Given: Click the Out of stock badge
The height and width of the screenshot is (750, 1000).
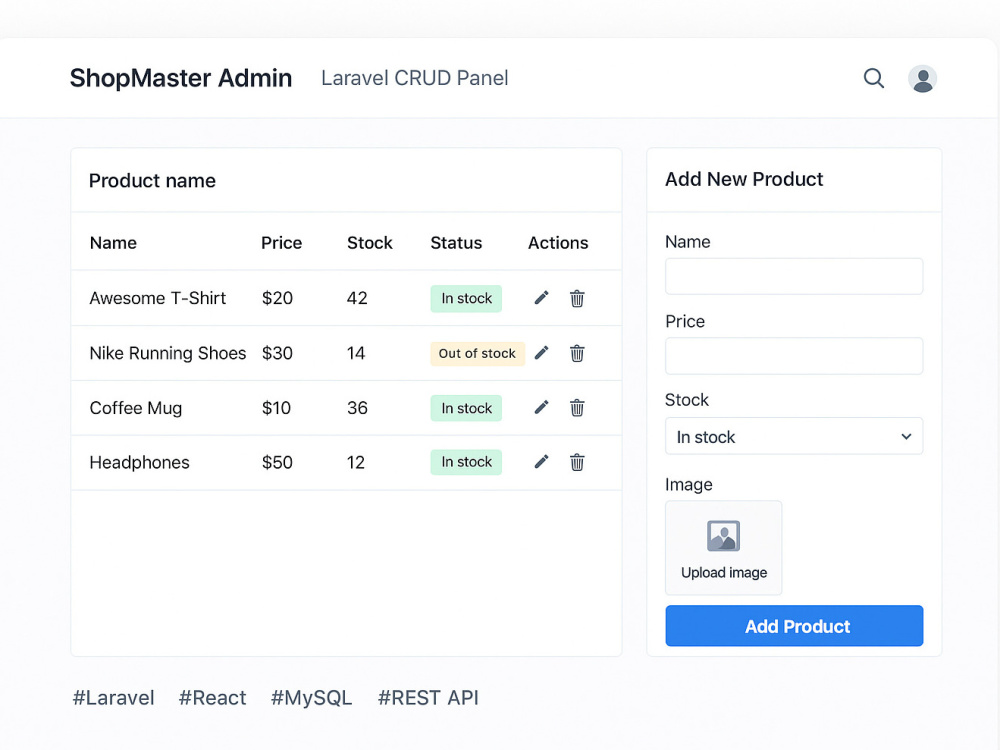Looking at the screenshot, I should (477, 353).
